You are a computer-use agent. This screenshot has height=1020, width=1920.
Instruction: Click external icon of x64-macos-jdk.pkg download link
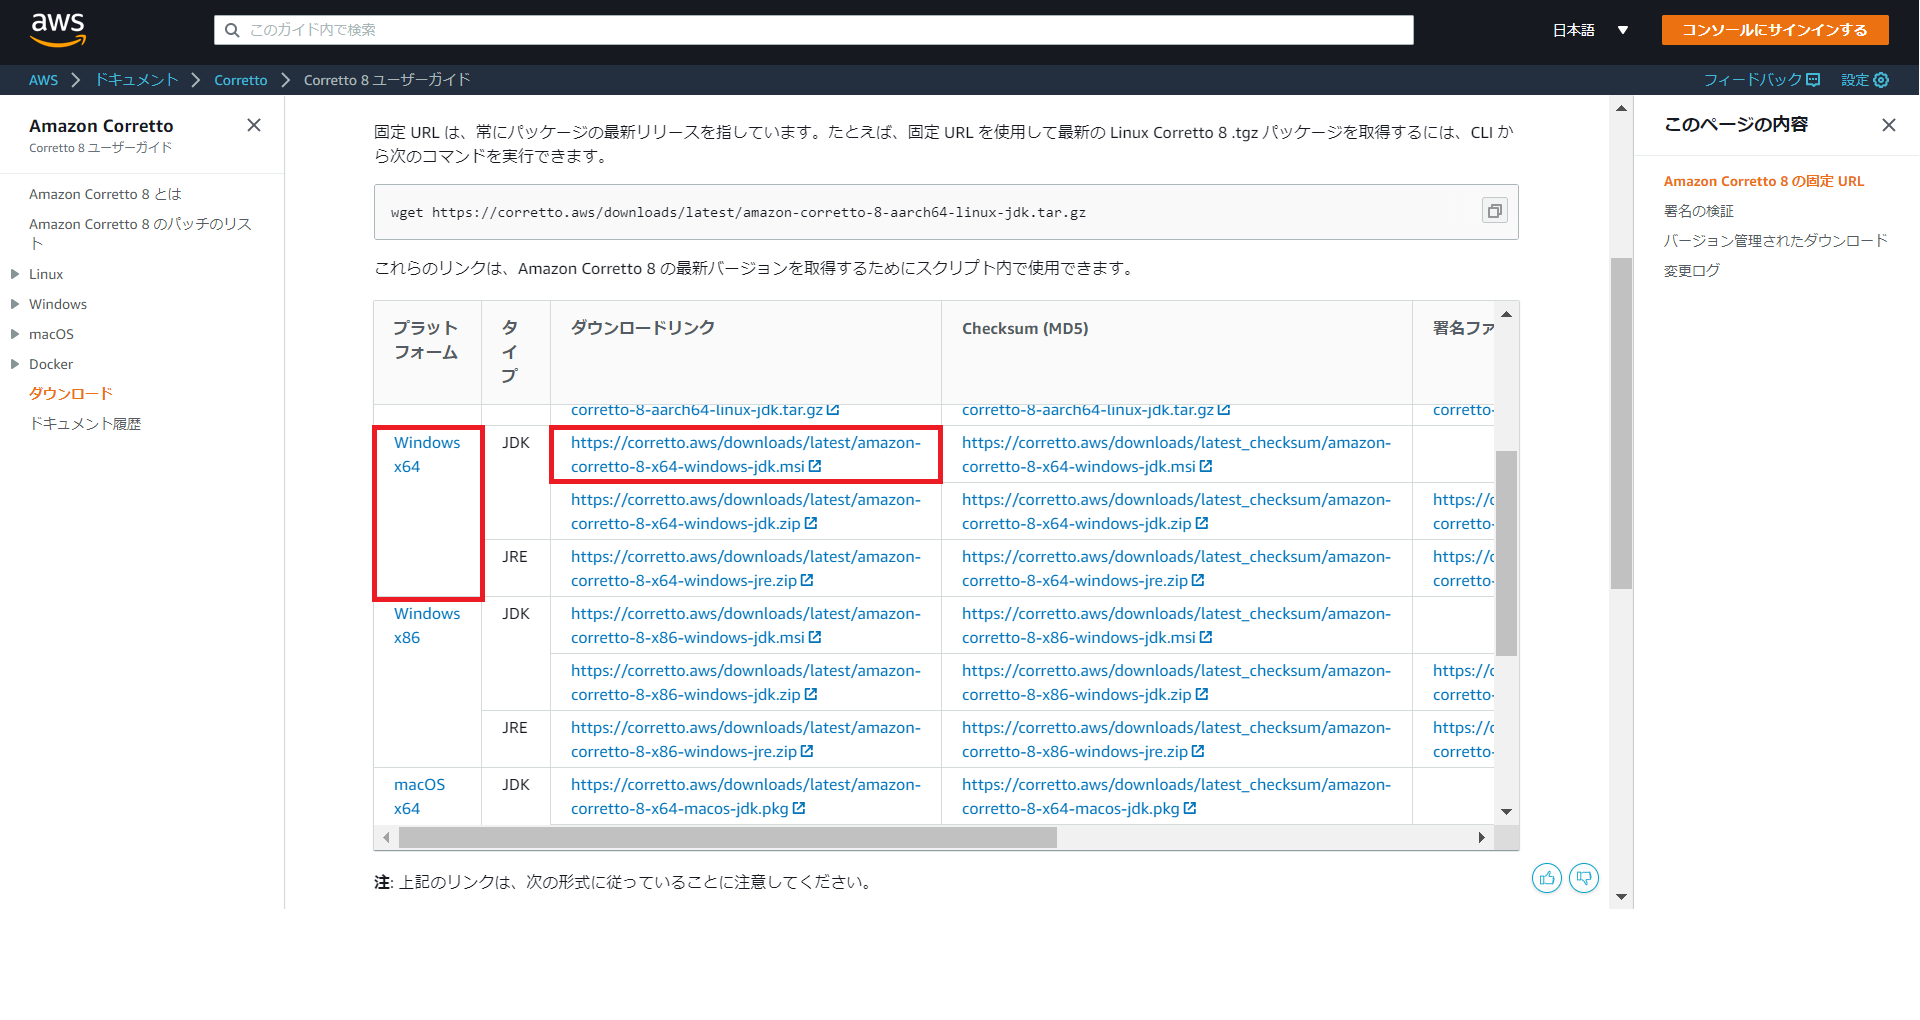pyautogui.click(x=799, y=808)
